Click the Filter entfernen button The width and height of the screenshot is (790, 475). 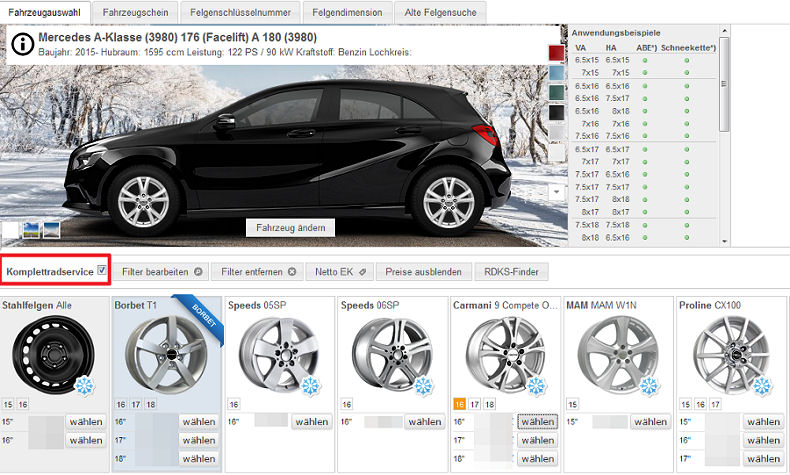click(x=258, y=272)
